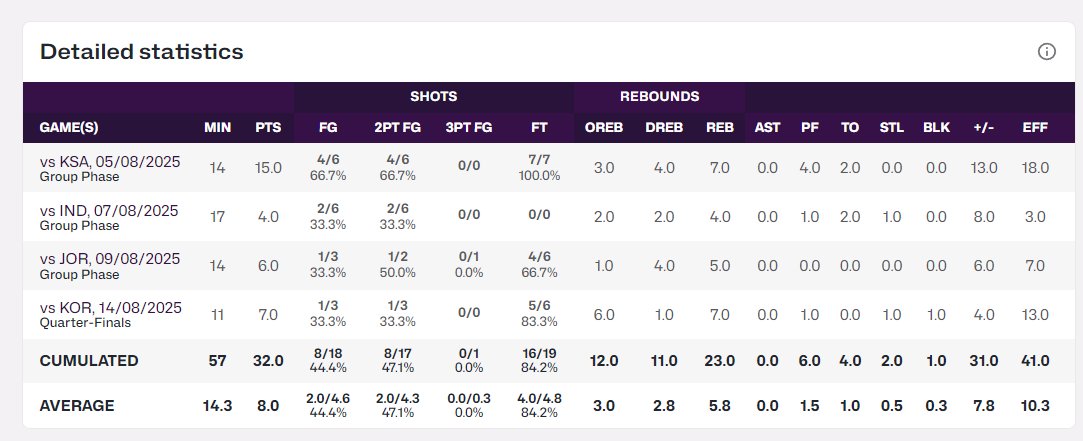
Task: Click the AST column header
Action: [767, 128]
